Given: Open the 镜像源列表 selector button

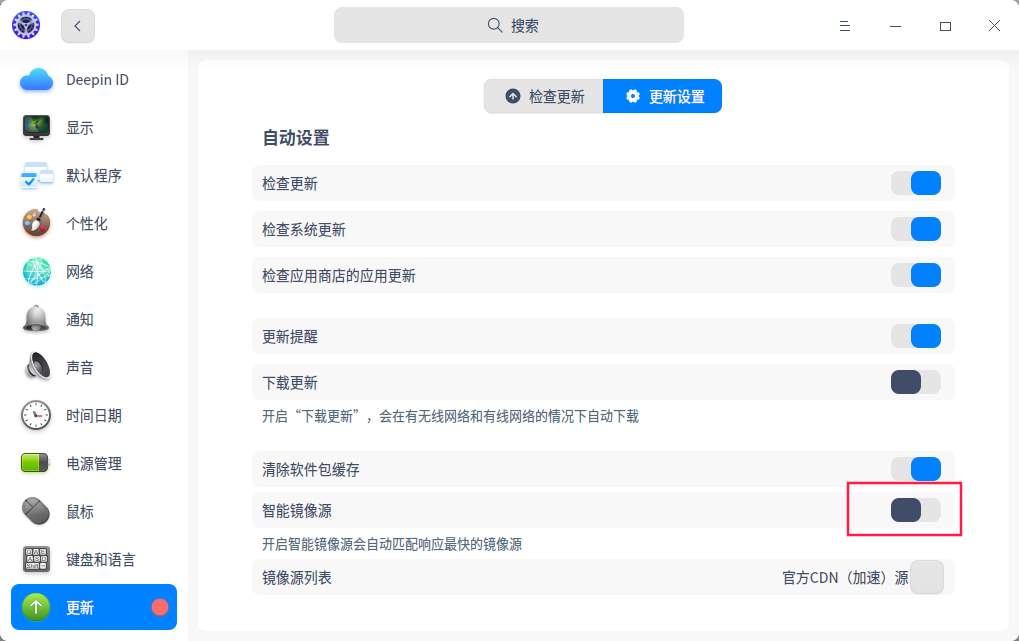Looking at the screenshot, I should click(927, 577).
